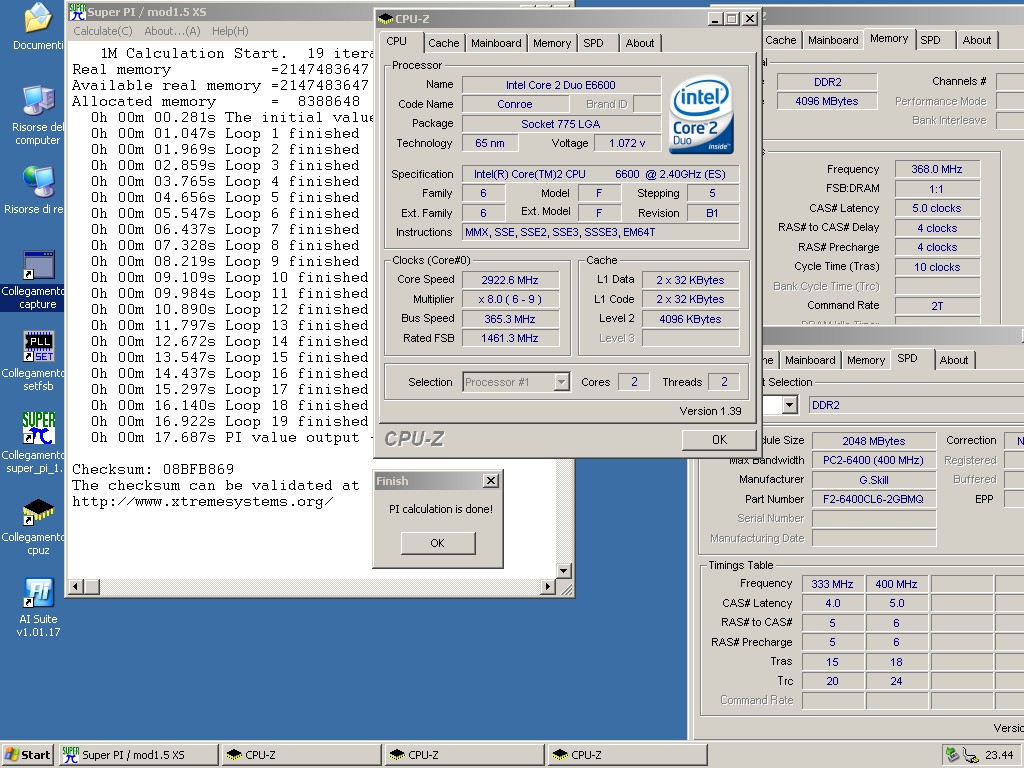Select the super_pi desktop shortcut icon
Image resolution: width=1024 pixels, height=768 pixels.
(x=38, y=428)
